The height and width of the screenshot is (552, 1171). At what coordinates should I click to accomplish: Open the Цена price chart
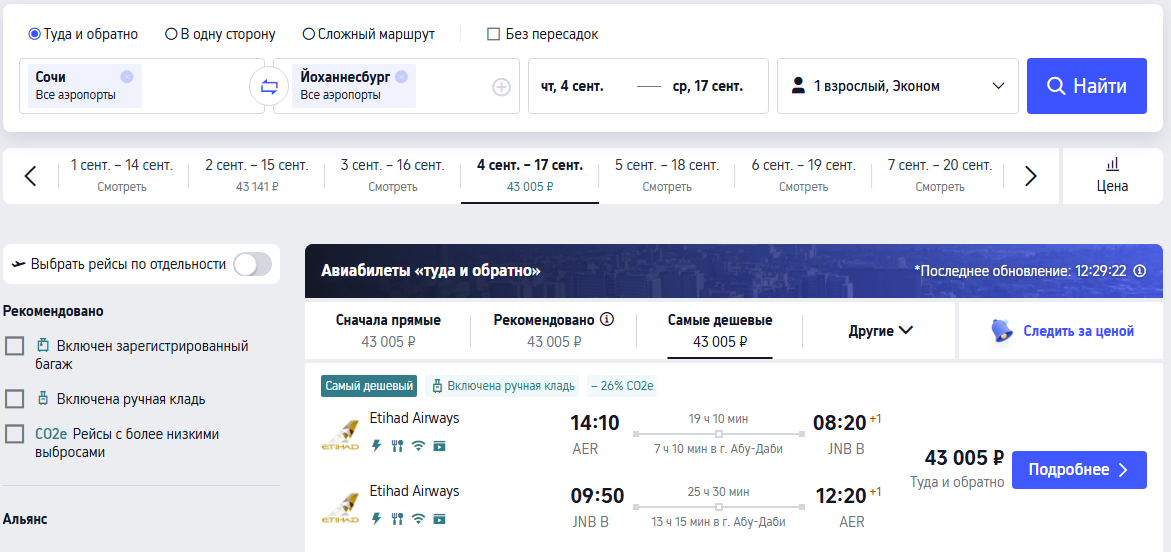click(1112, 175)
